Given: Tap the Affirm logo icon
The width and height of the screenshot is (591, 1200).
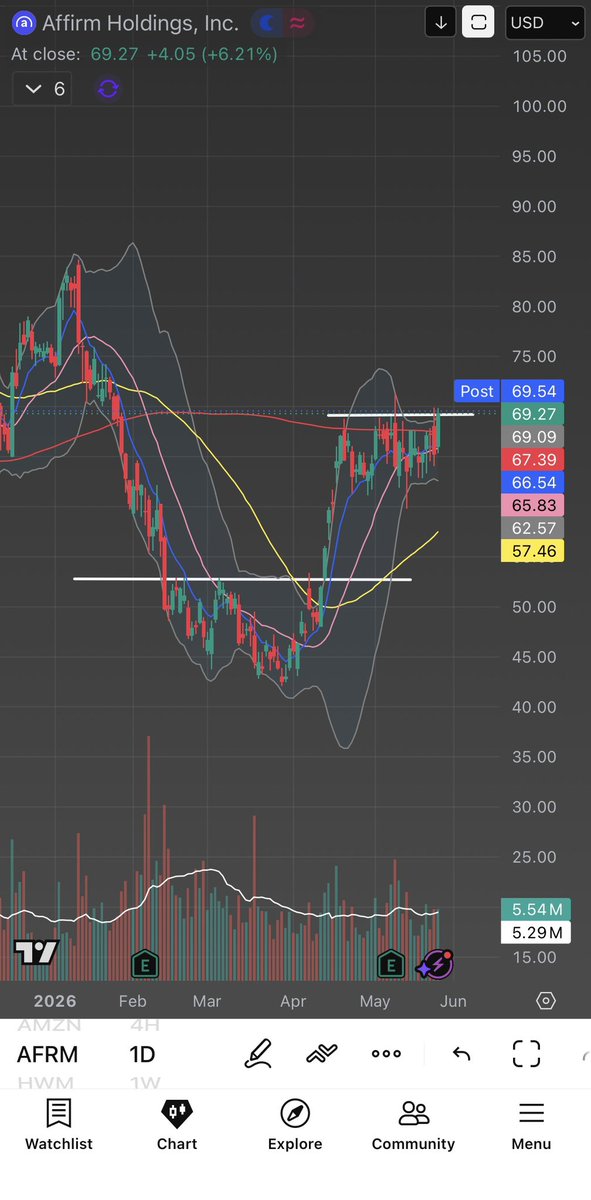Looking at the screenshot, I should pos(24,22).
